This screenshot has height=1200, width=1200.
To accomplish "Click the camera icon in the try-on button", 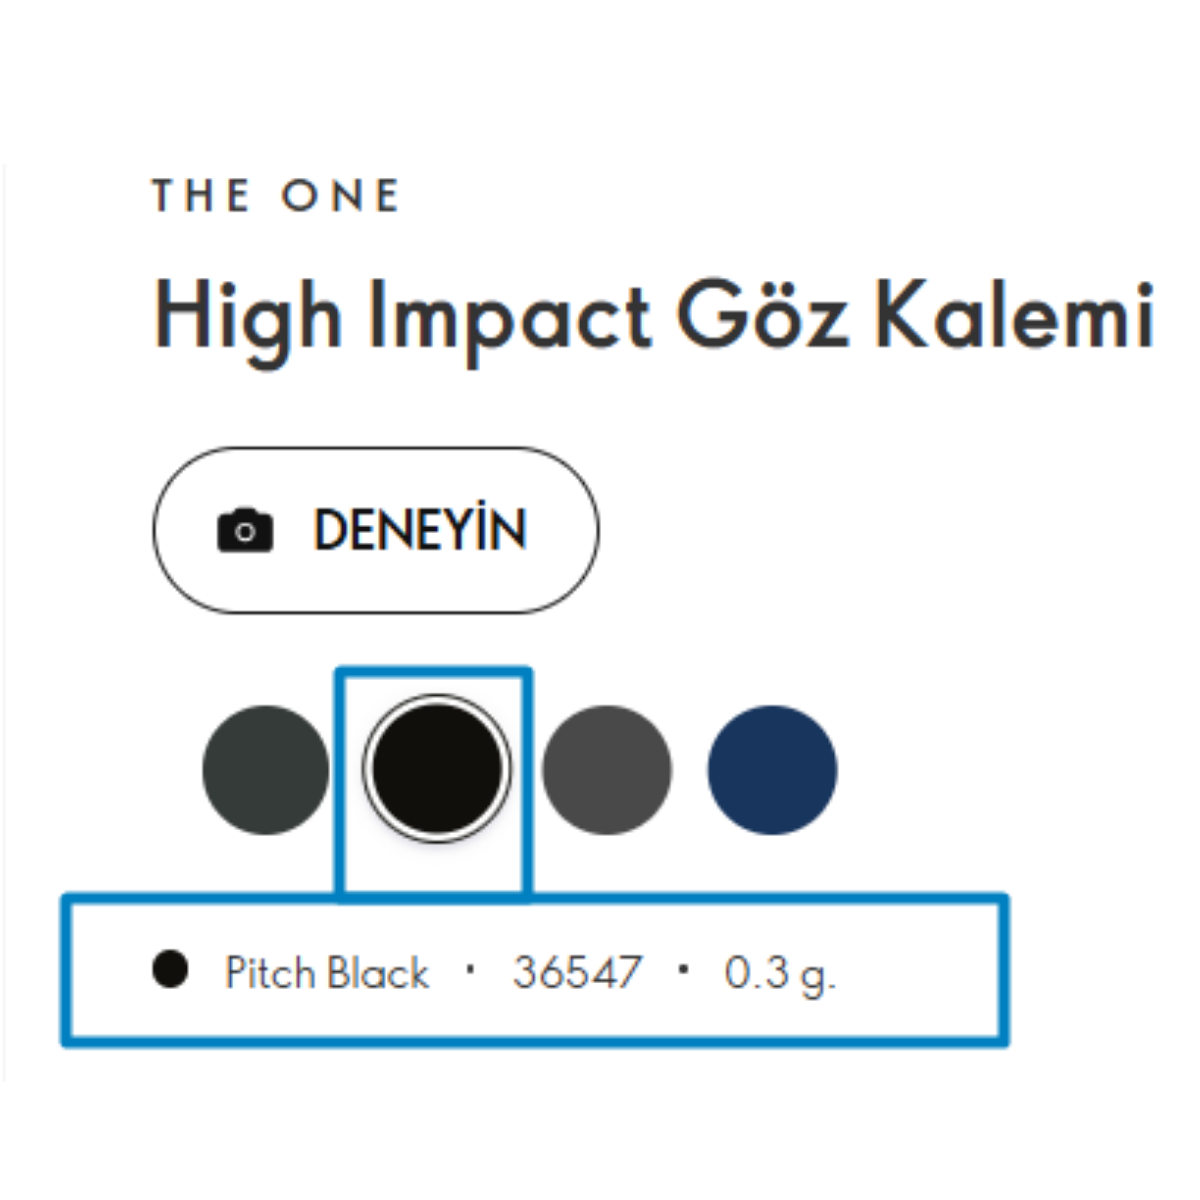I will 245,530.
